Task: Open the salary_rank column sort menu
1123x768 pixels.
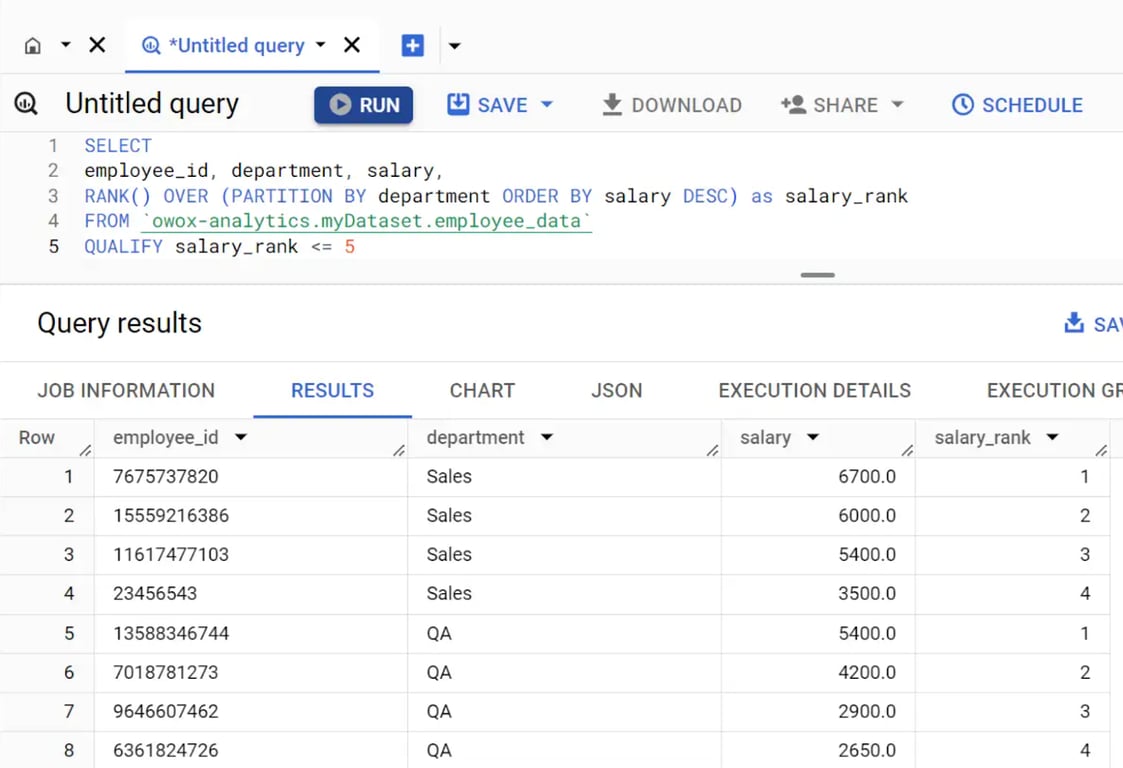Action: point(1052,438)
